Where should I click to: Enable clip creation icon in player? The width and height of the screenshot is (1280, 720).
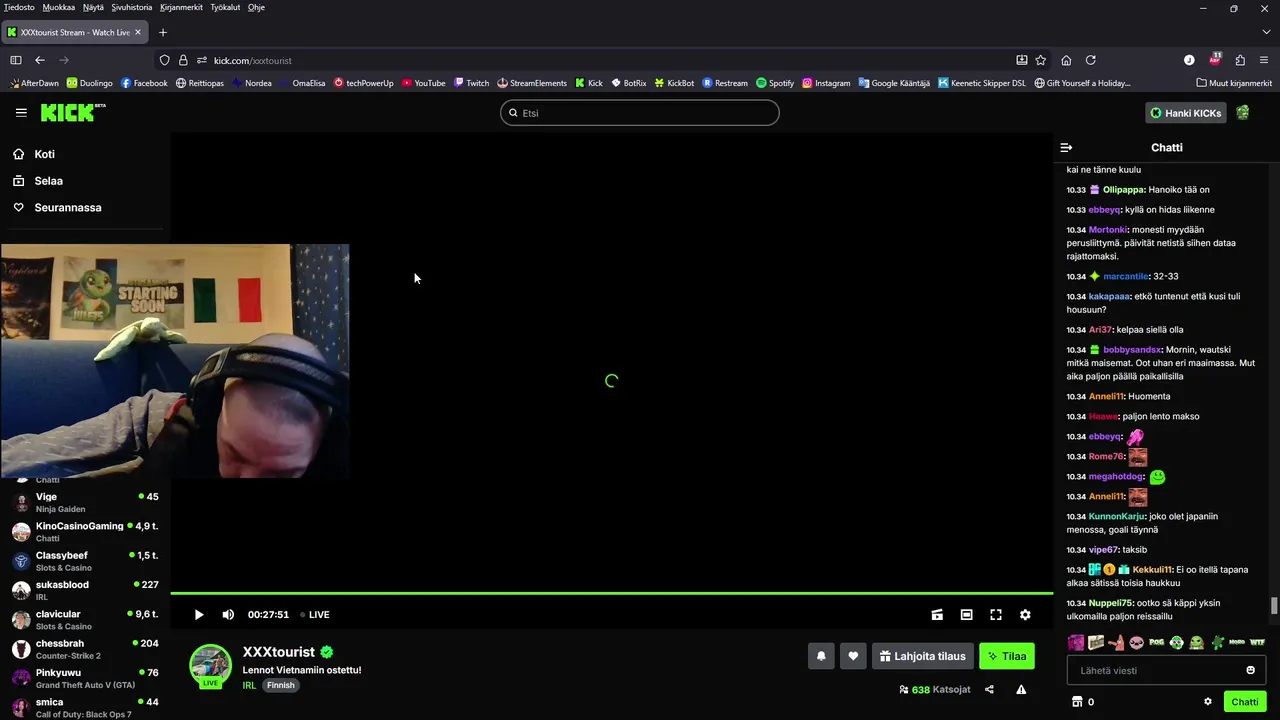[937, 615]
